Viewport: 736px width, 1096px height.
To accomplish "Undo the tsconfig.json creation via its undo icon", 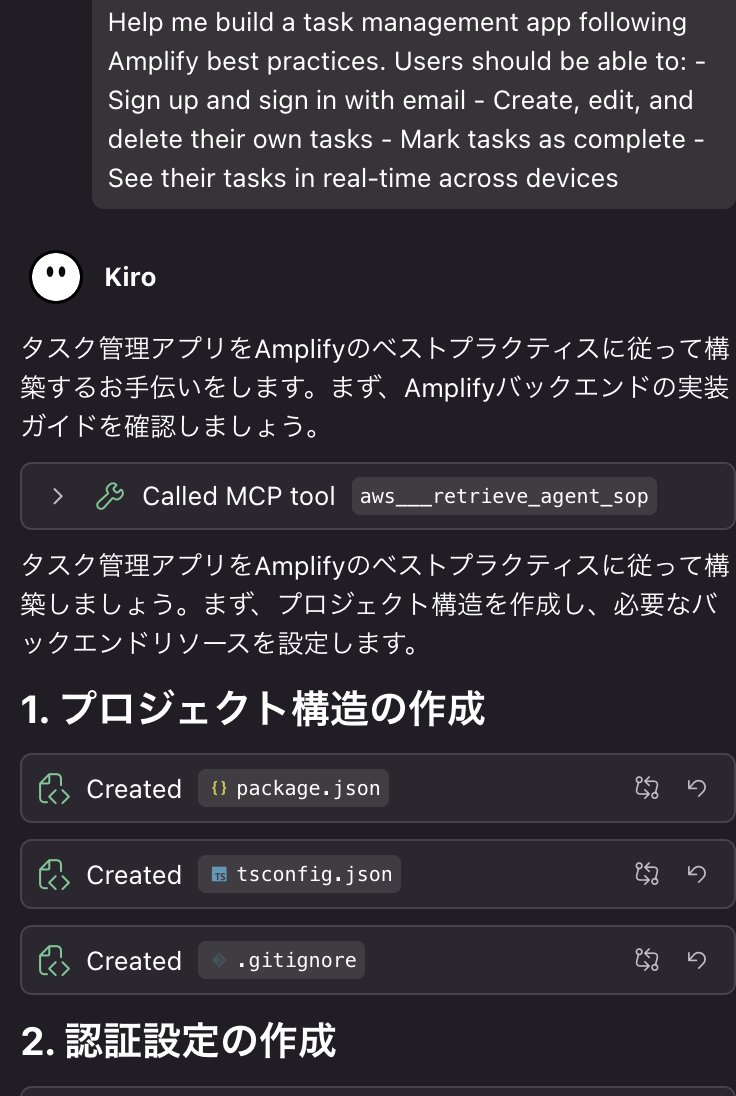I will (697, 874).
